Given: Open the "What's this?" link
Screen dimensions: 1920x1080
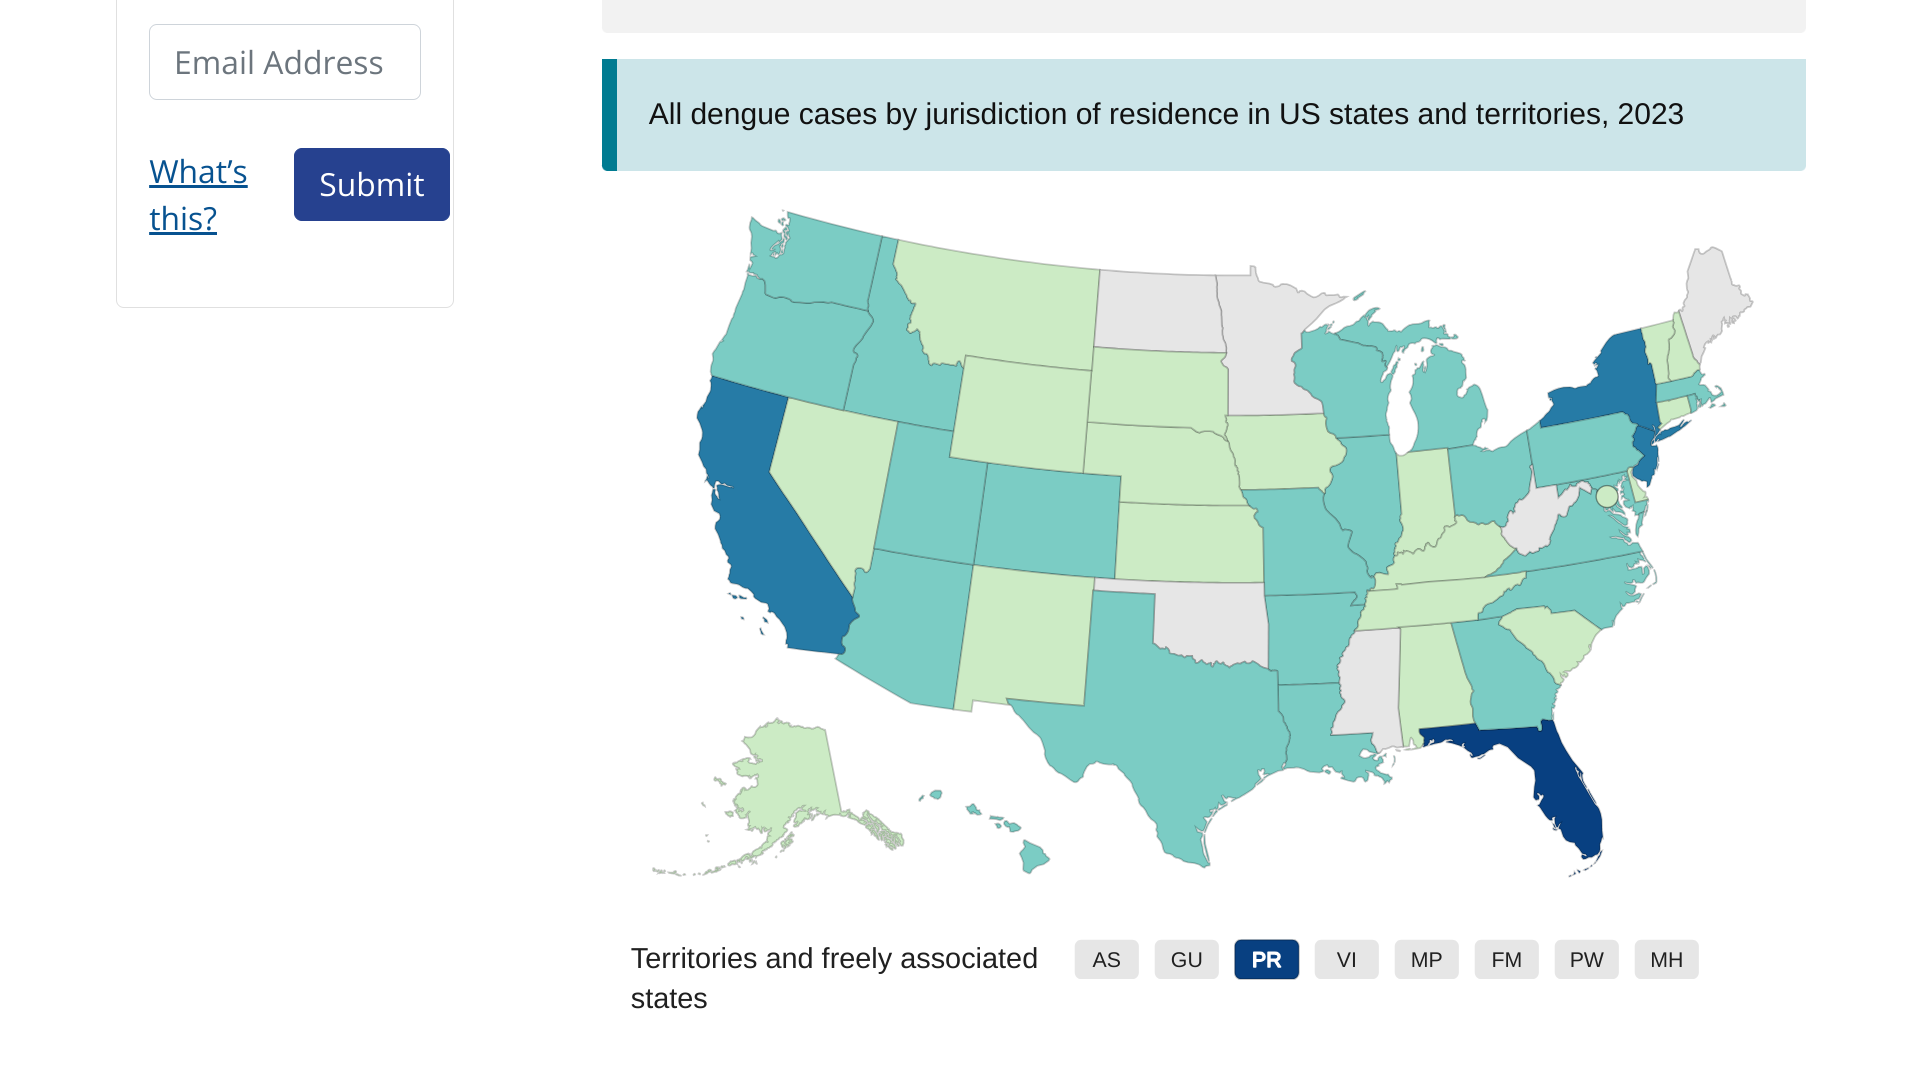Looking at the screenshot, I should tap(198, 195).
